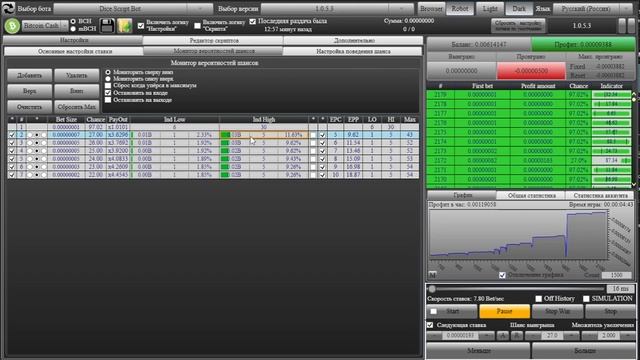Click the Очистить button
Viewport: 640px width, 360px height.
click(30, 107)
